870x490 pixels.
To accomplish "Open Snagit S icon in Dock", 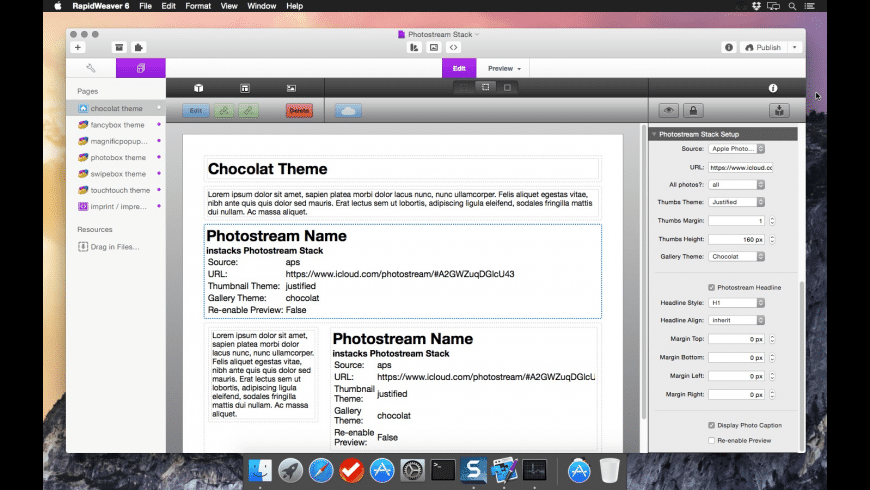I will click(x=473, y=471).
